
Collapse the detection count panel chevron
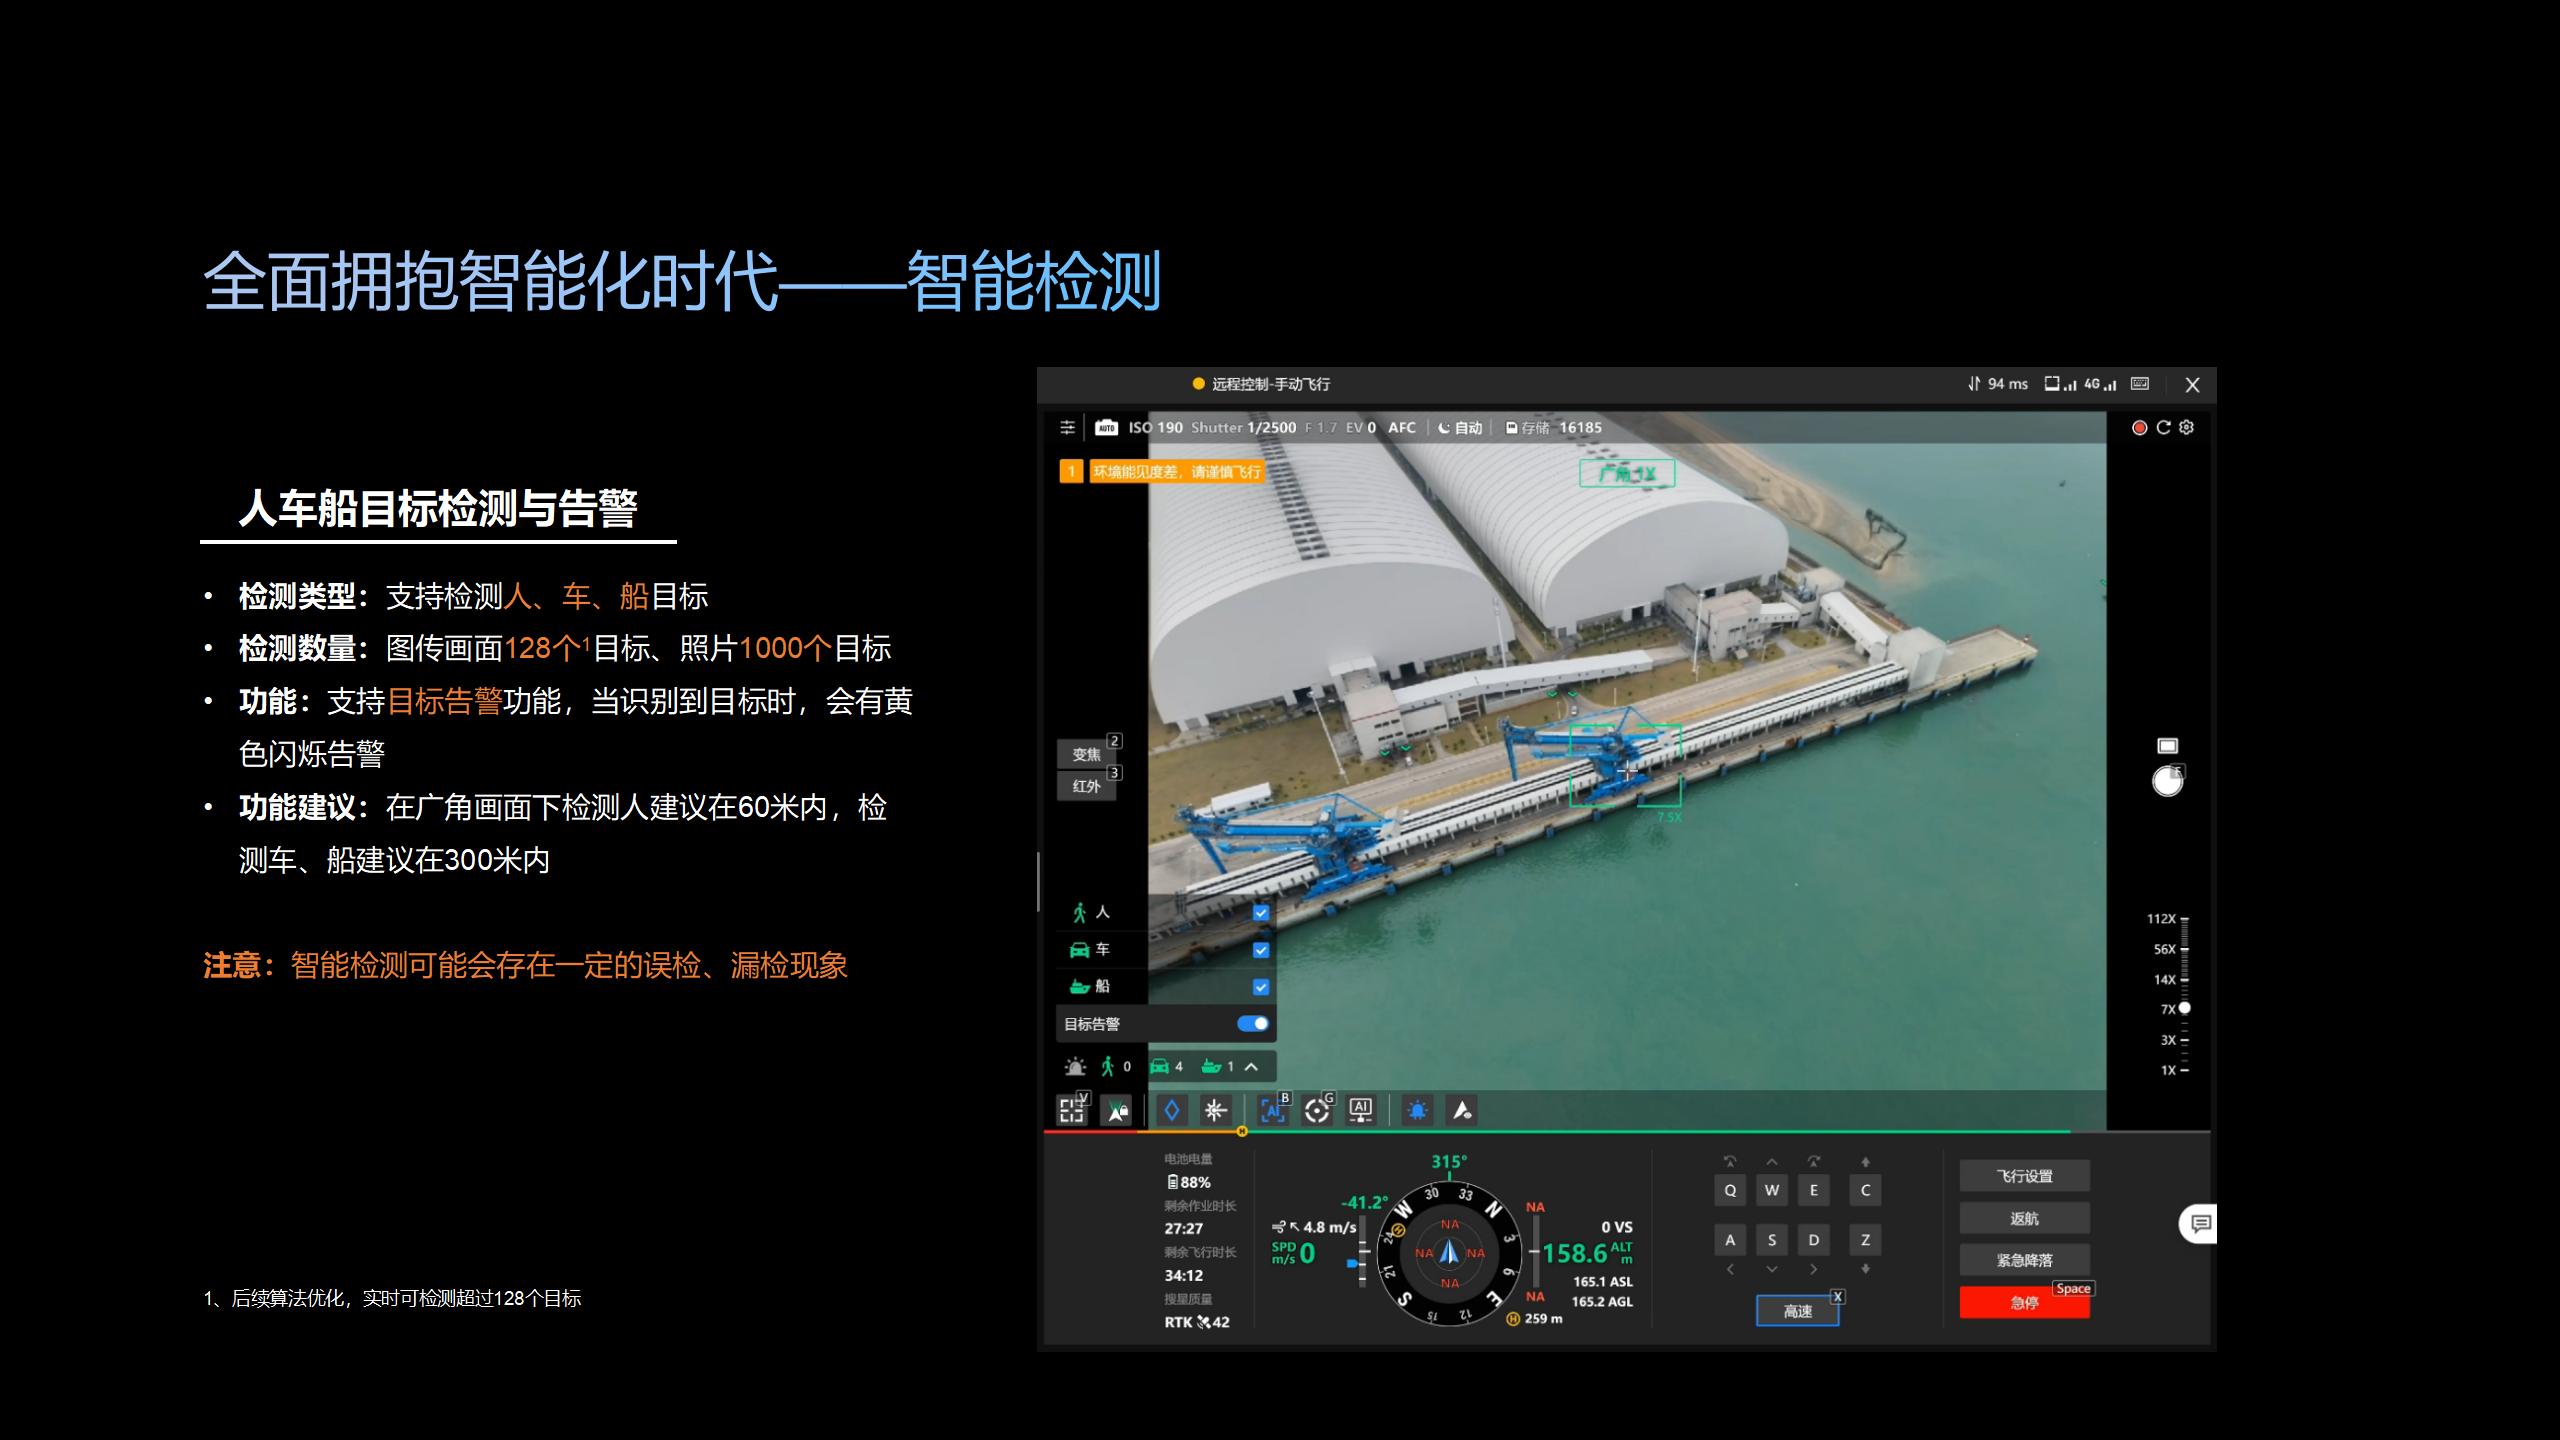pos(1251,1067)
